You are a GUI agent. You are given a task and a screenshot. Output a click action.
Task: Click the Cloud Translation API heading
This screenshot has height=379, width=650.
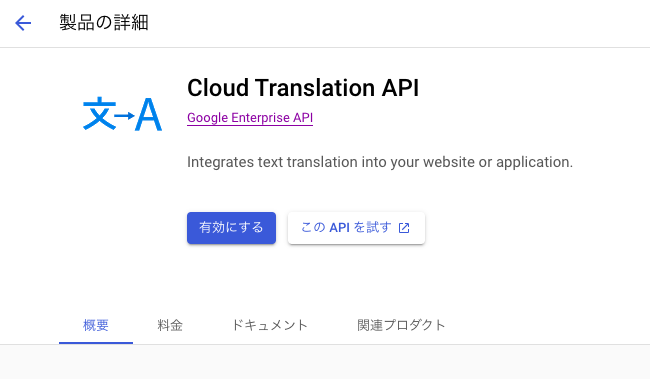pyautogui.click(x=303, y=88)
